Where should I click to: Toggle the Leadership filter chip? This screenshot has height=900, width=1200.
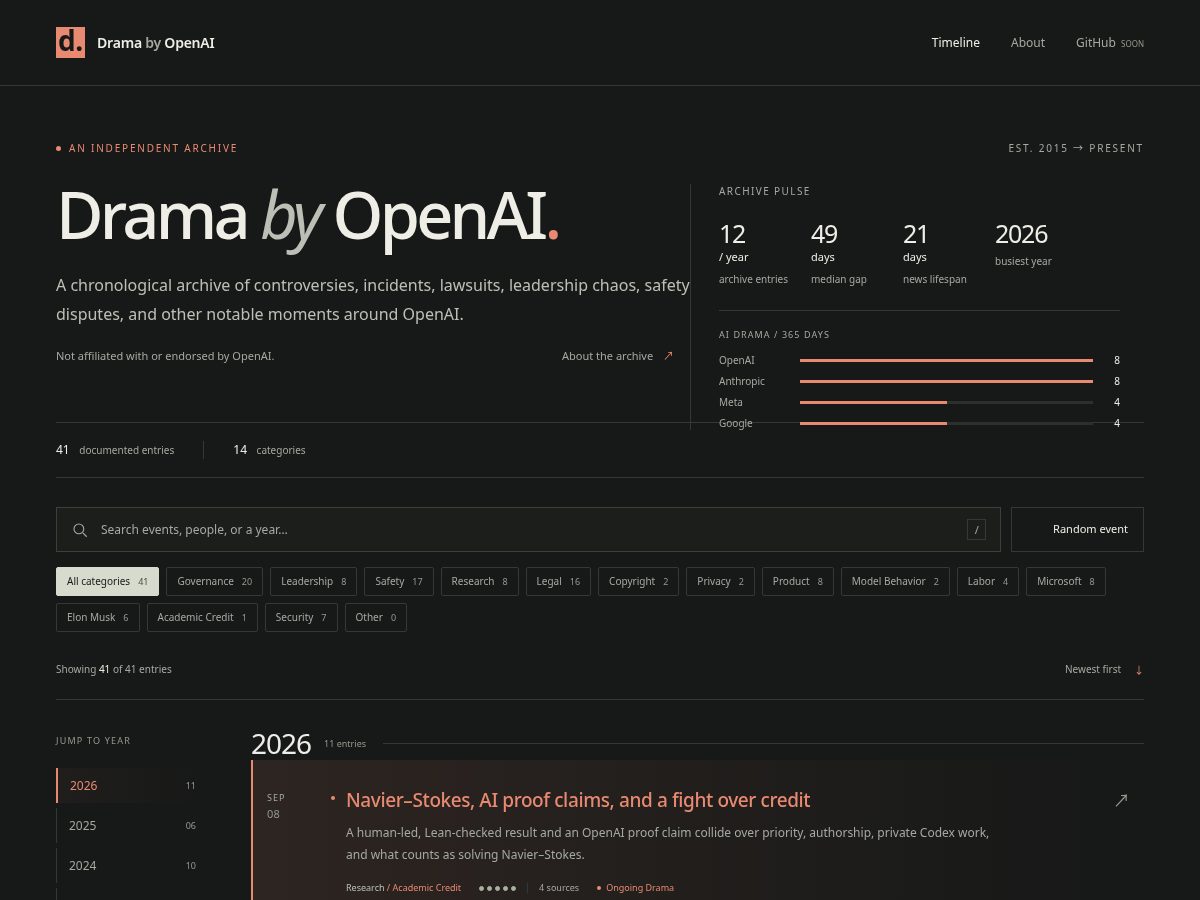click(x=313, y=582)
